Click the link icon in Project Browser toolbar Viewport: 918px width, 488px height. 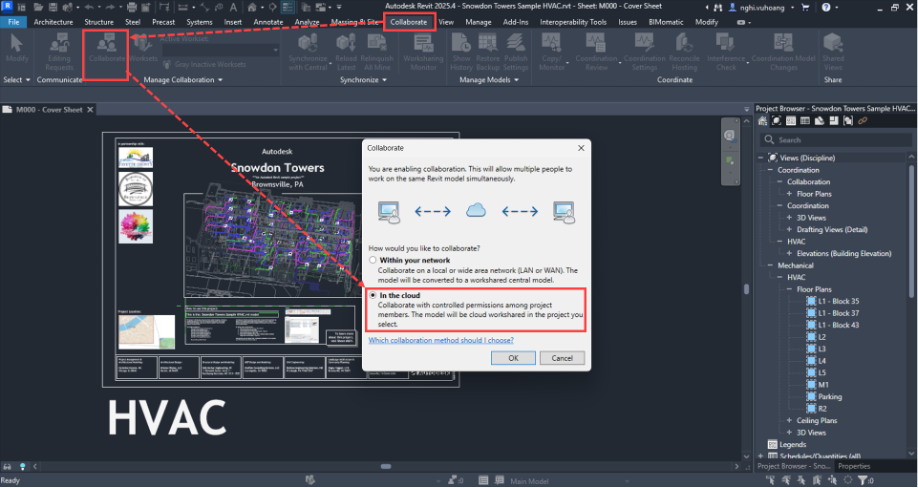click(x=862, y=121)
